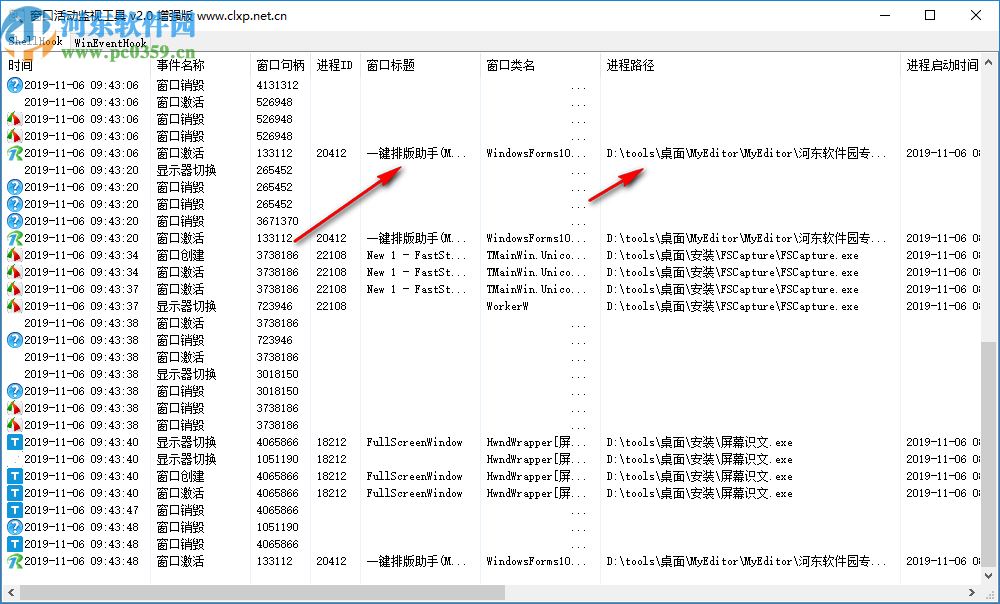Select process ID 22108 in 09:43:37 窗口激活 row
The width and height of the screenshot is (1000, 604).
pyautogui.click(x=332, y=289)
